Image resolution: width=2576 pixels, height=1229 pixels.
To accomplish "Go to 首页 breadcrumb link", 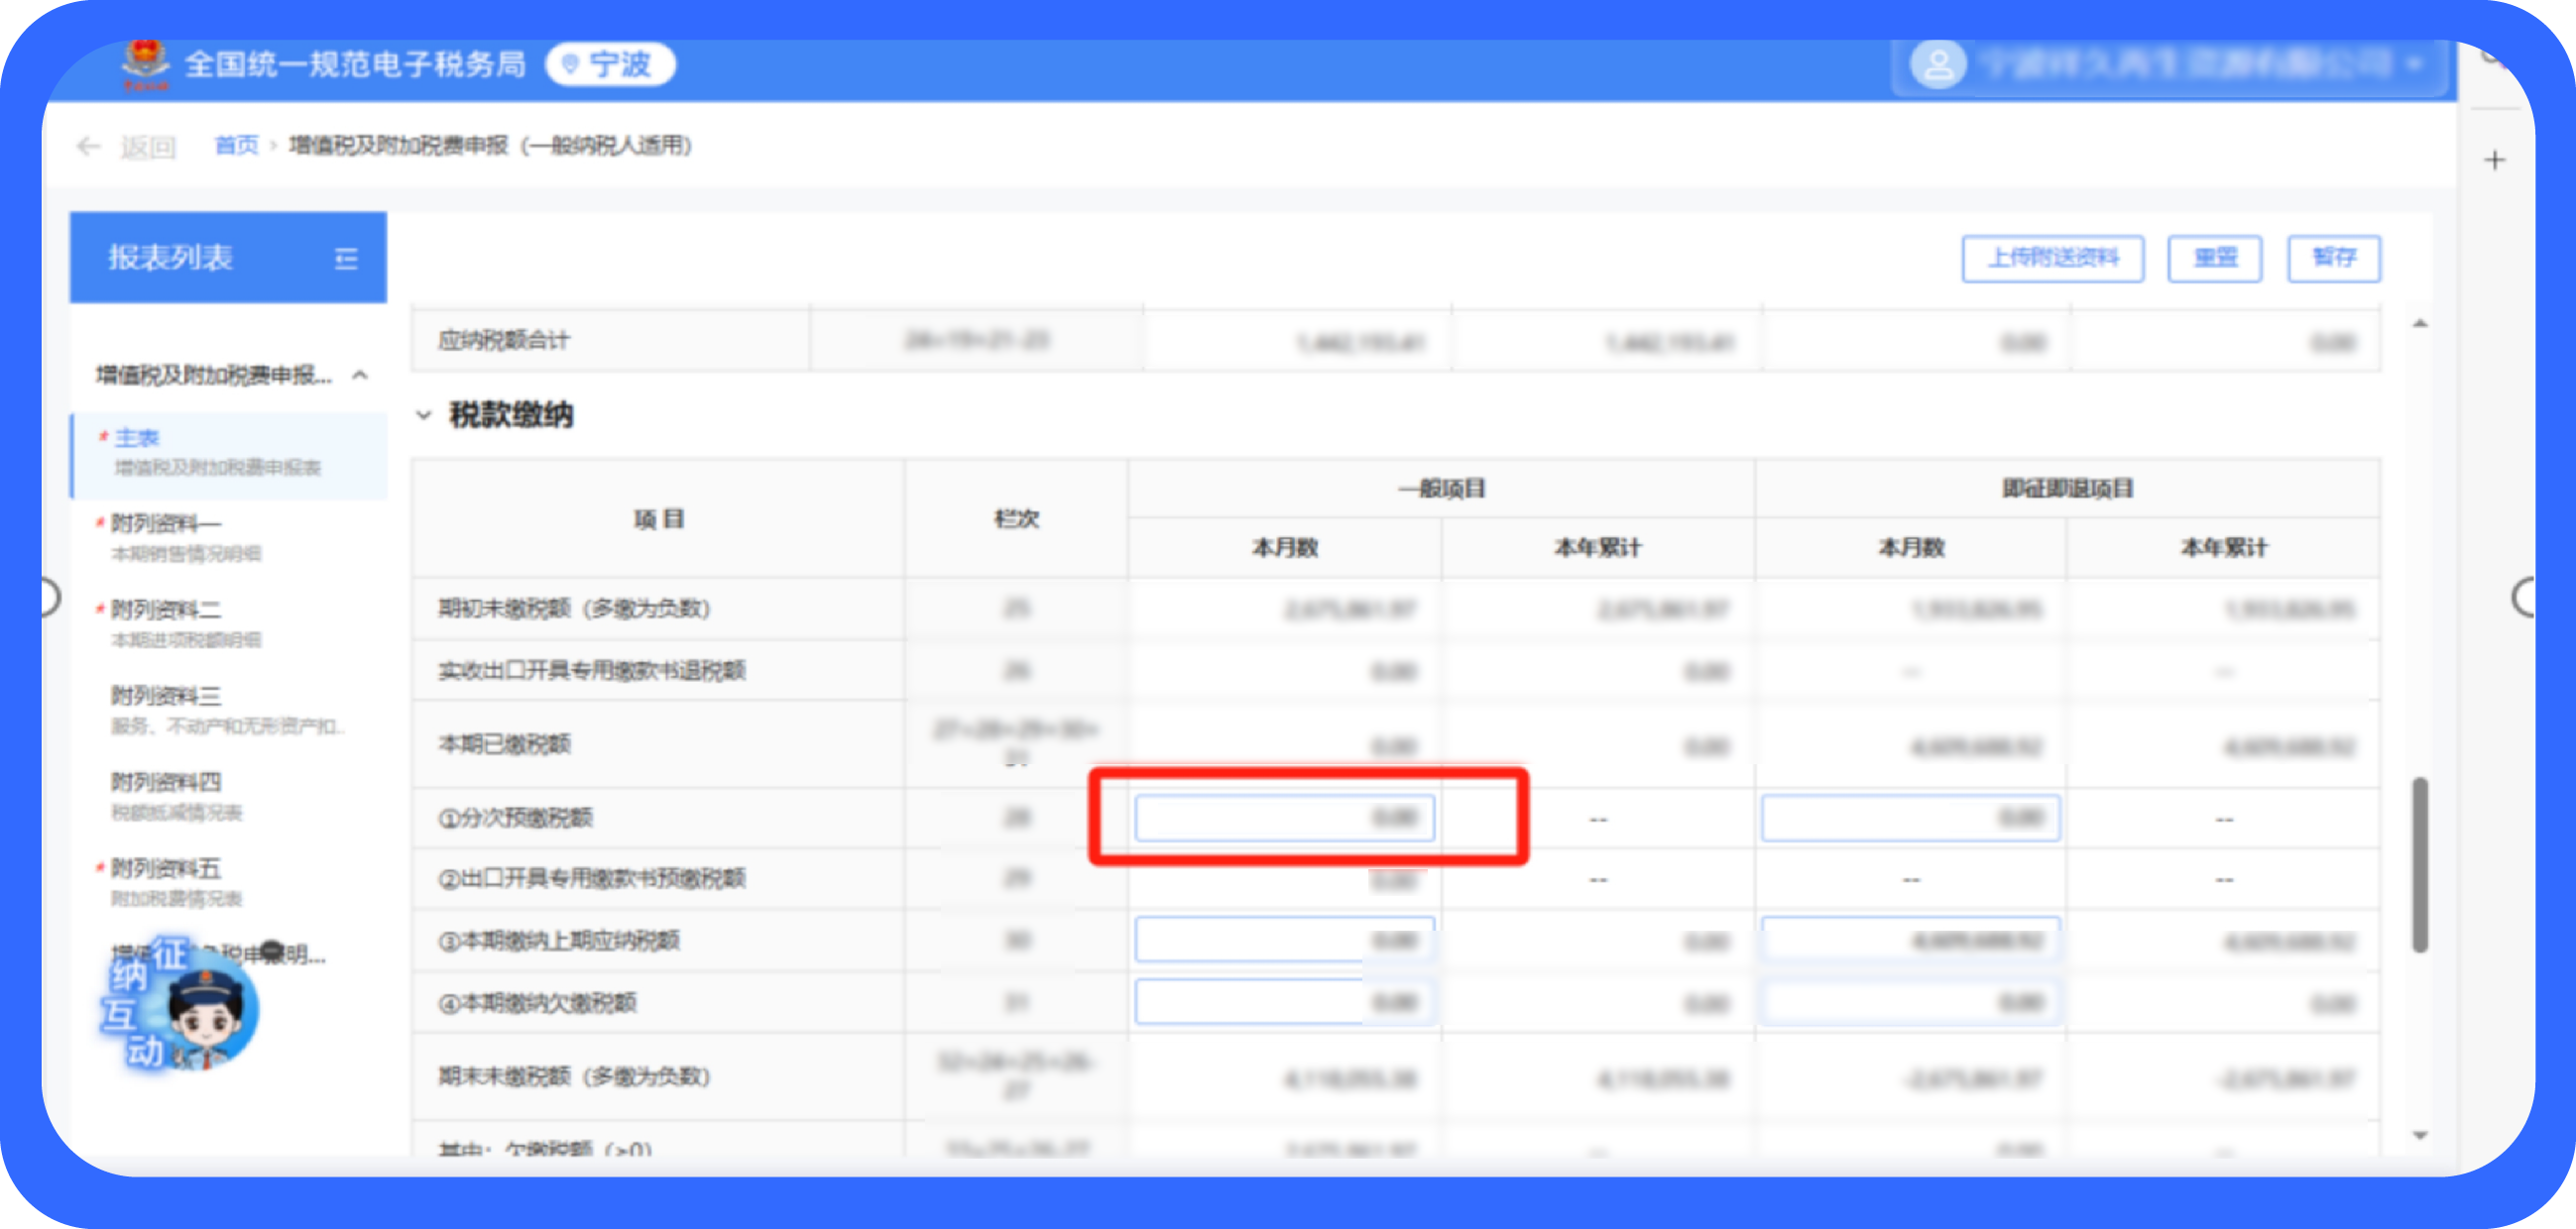I will [x=236, y=146].
